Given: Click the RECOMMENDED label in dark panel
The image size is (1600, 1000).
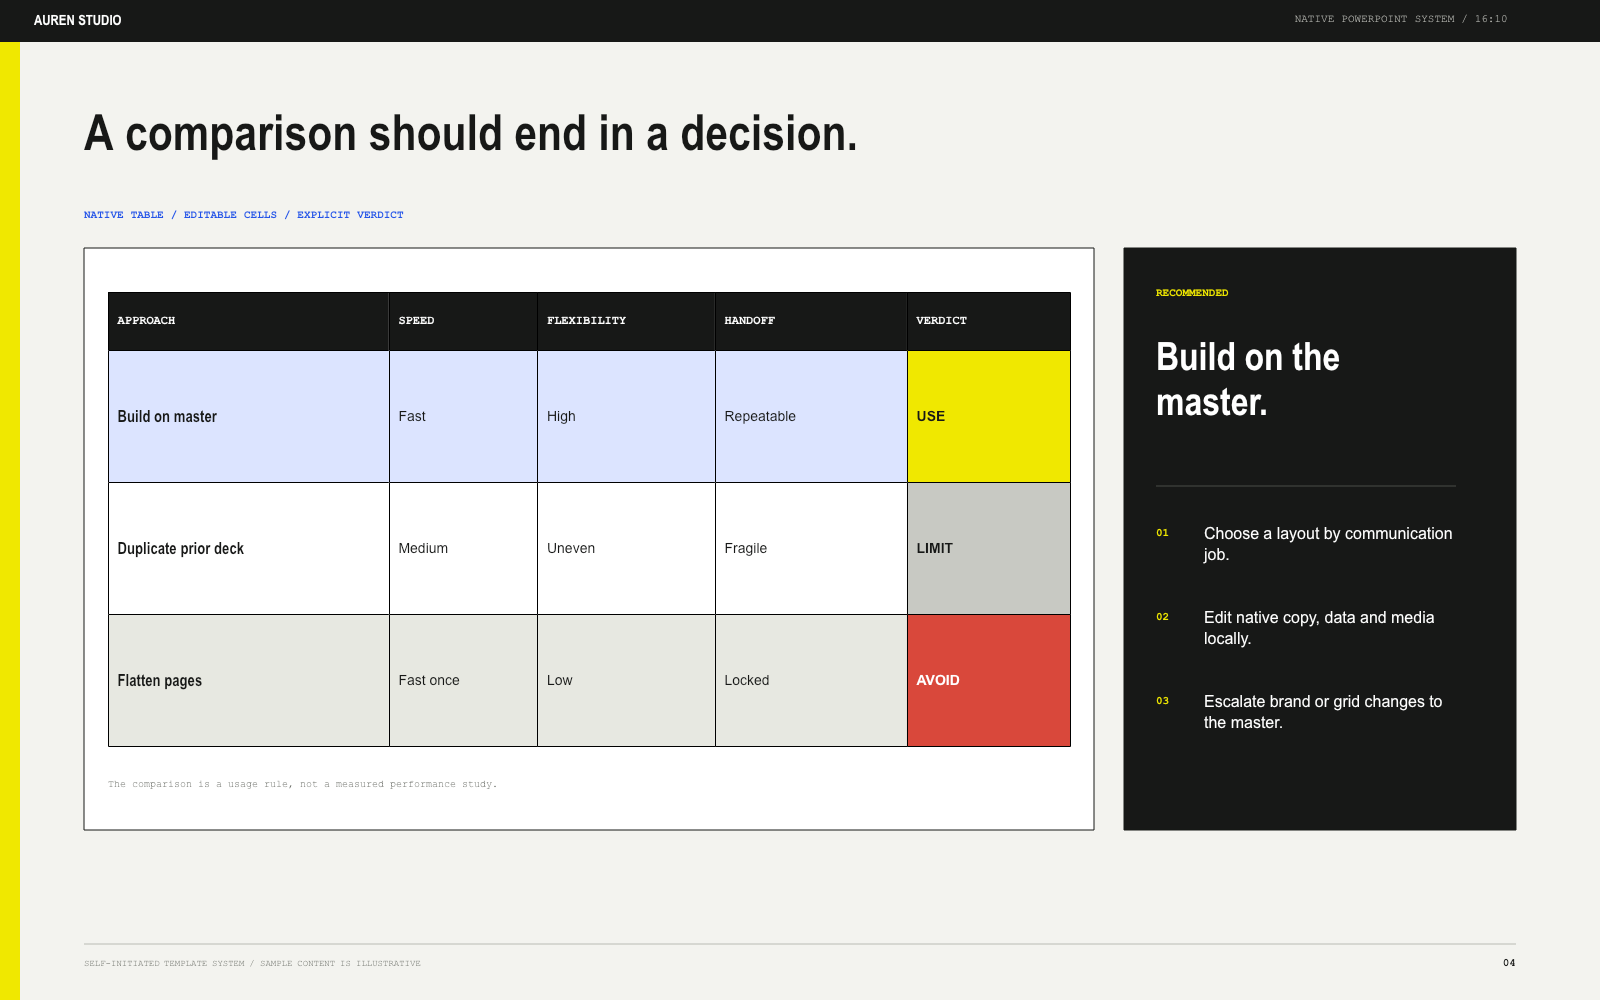Looking at the screenshot, I should click(1192, 293).
